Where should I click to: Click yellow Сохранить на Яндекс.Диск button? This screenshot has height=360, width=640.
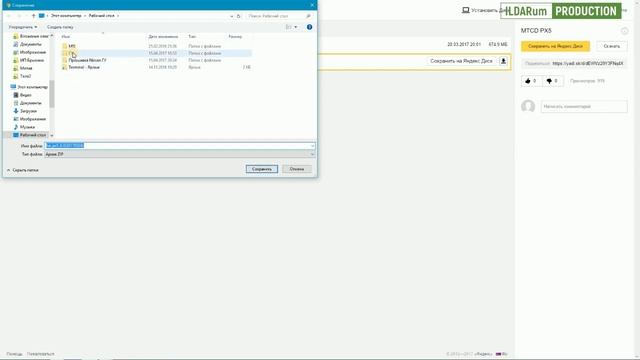pos(555,46)
